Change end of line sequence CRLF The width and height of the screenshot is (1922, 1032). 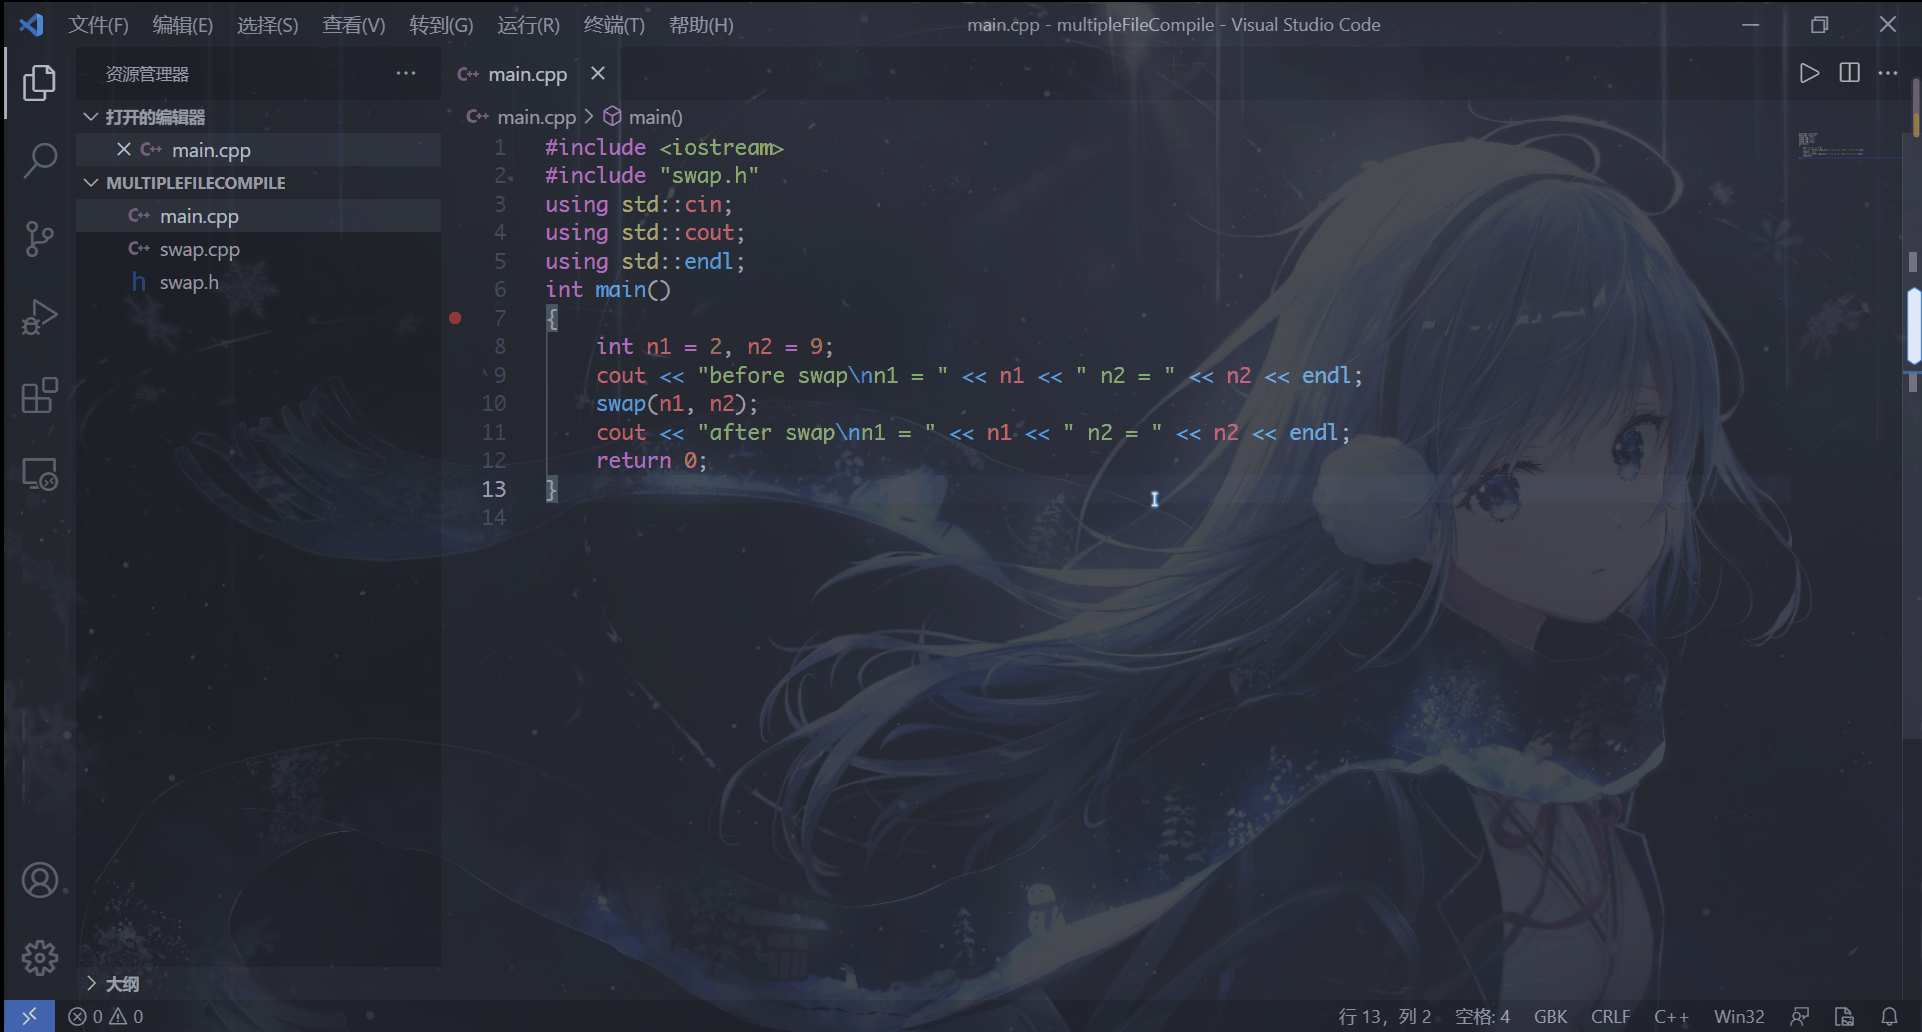1610,1016
